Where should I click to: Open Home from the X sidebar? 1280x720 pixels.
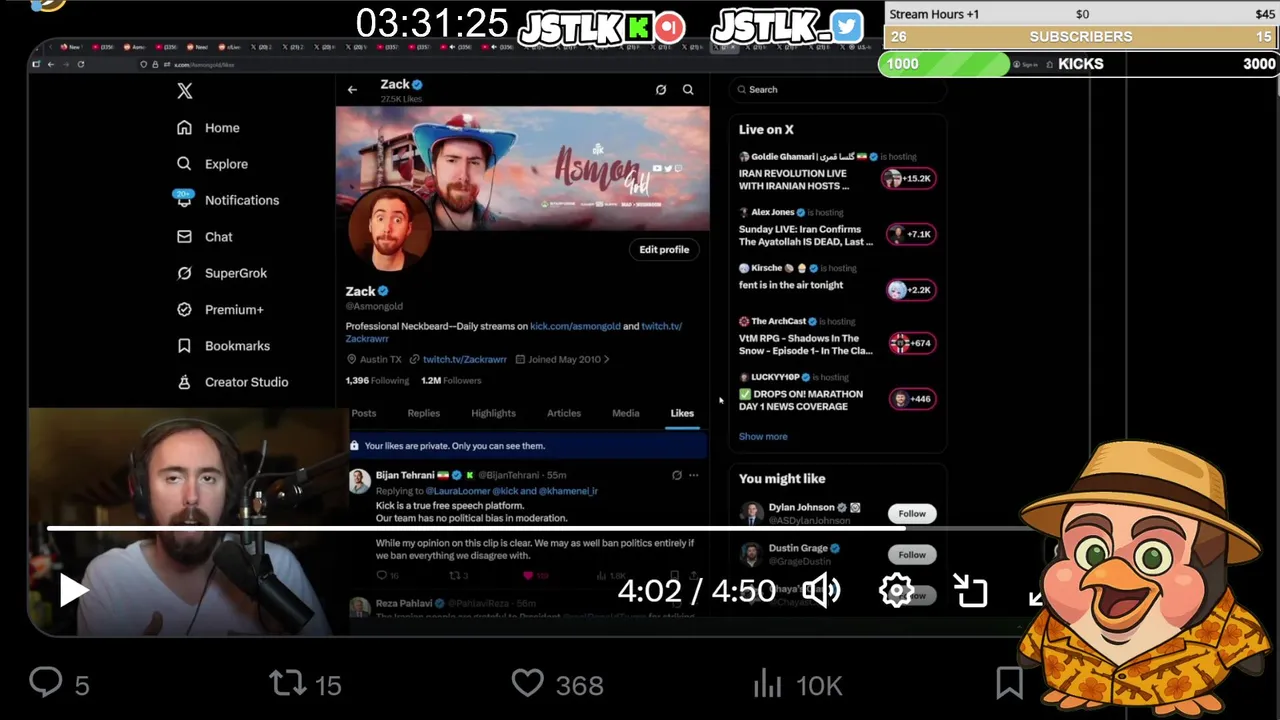tap(208, 128)
